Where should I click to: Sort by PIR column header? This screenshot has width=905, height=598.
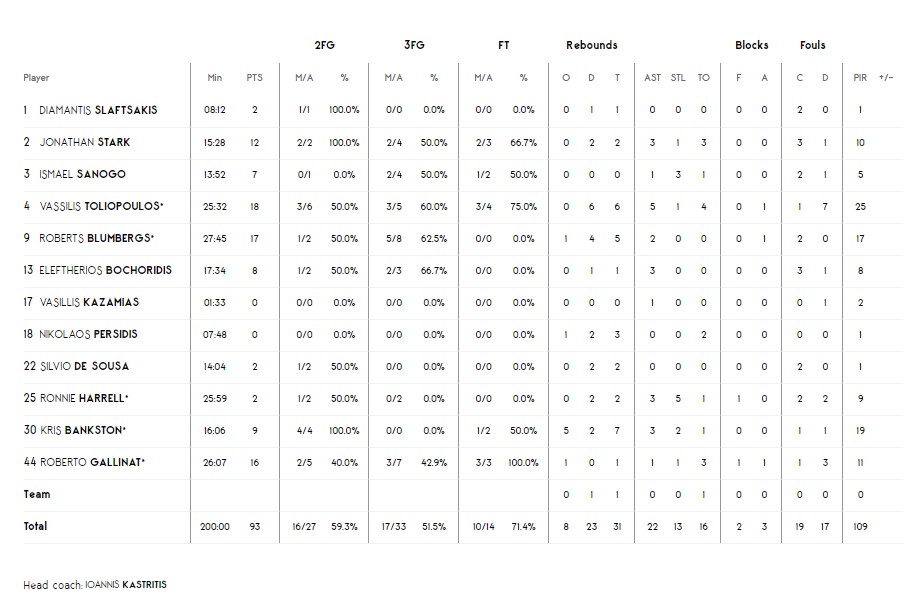pyautogui.click(x=860, y=78)
